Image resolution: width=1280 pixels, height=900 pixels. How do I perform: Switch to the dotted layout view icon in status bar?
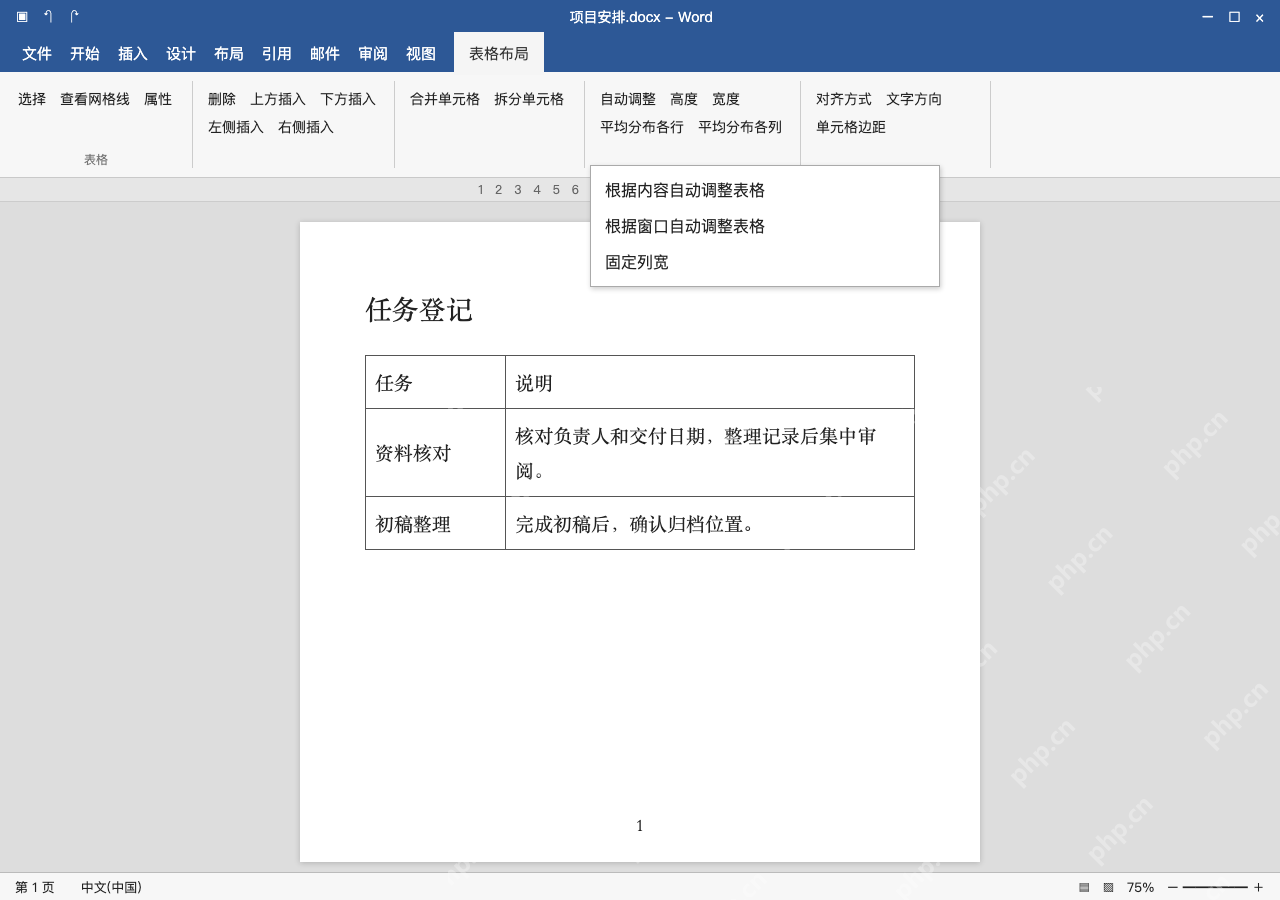point(1108,887)
